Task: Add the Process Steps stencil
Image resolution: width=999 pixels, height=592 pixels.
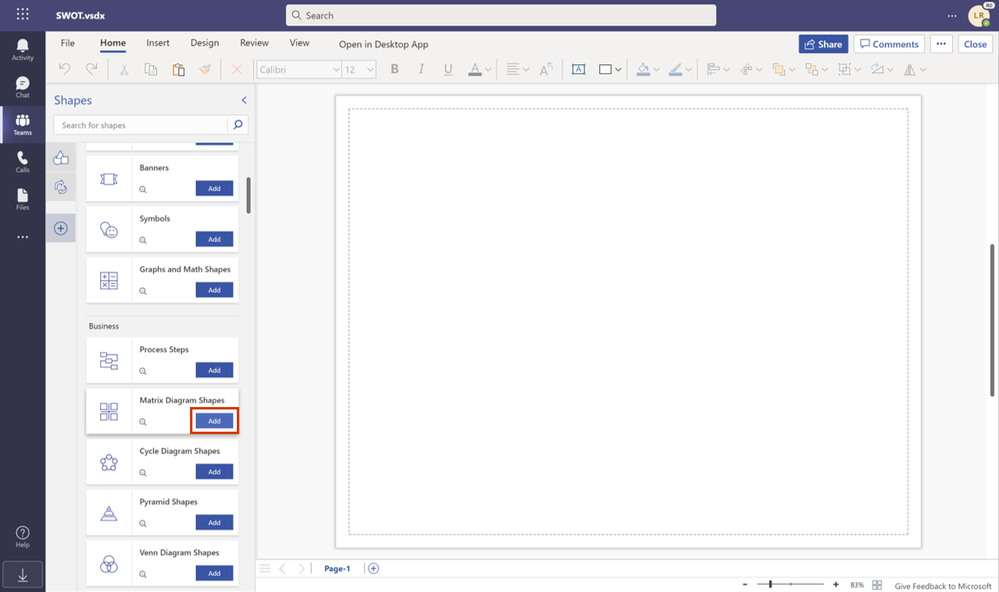Action: click(214, 370)
